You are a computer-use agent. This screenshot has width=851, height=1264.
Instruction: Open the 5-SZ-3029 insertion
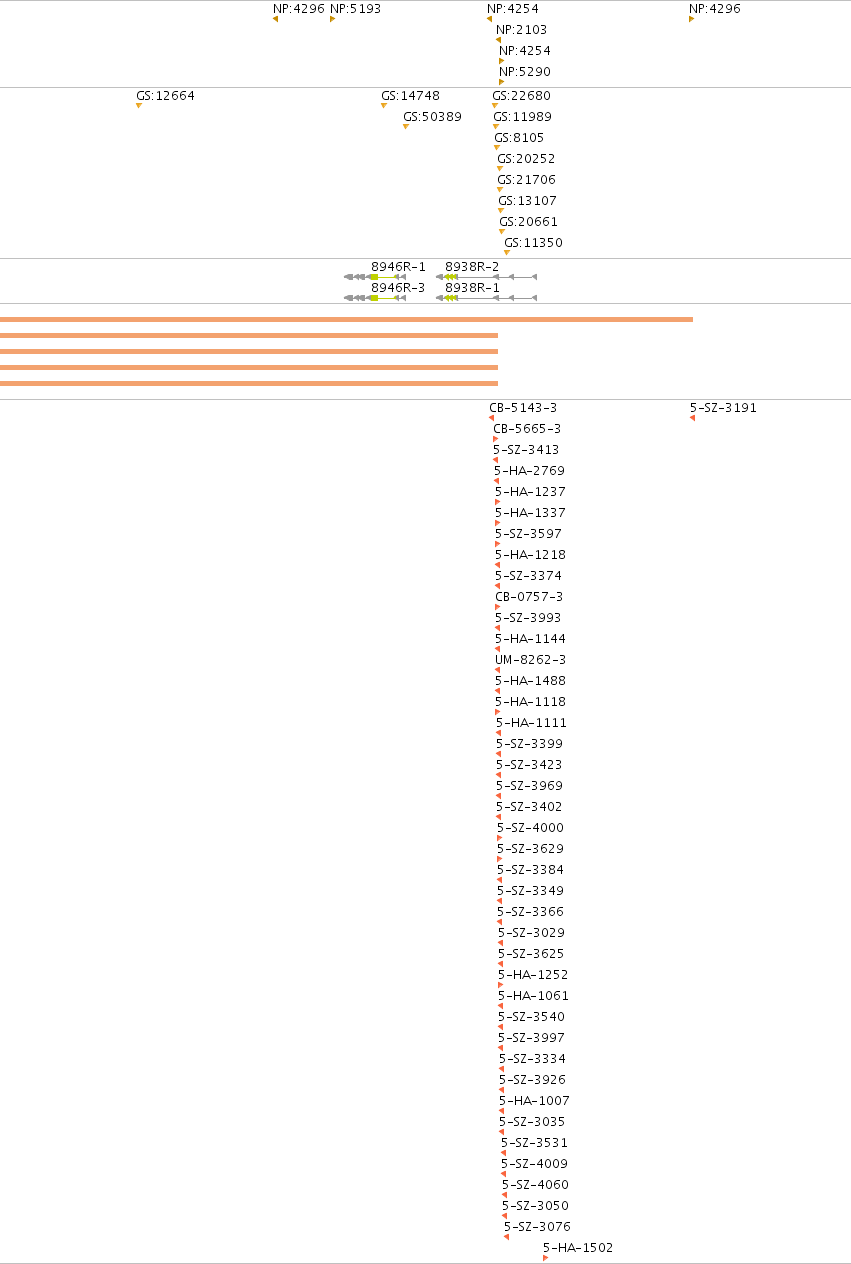pos(531,933)
